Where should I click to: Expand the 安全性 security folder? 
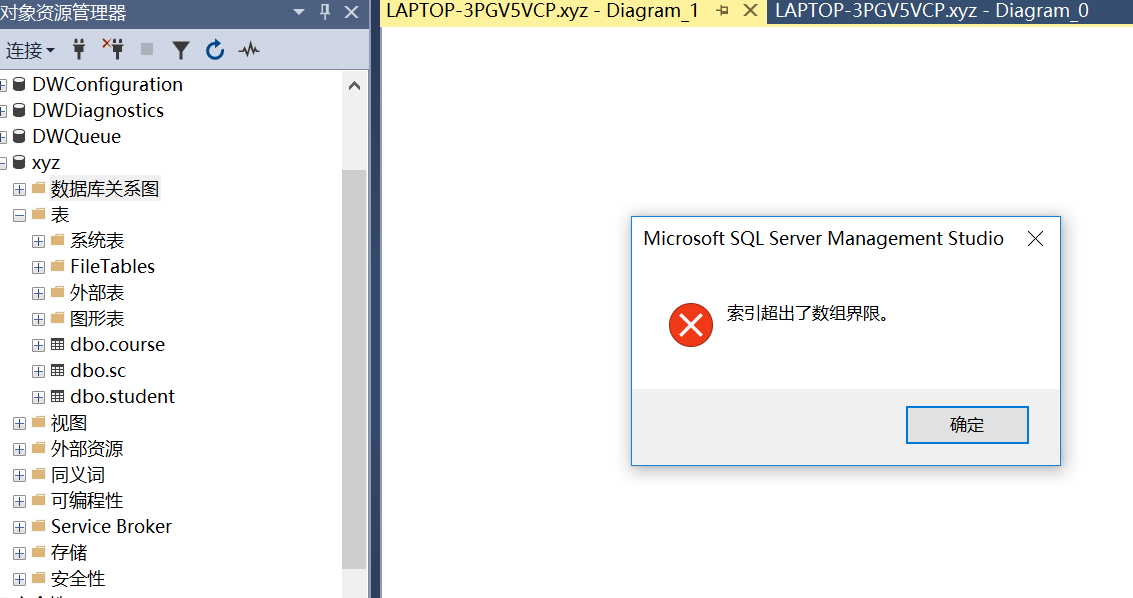tap(20, 579)
